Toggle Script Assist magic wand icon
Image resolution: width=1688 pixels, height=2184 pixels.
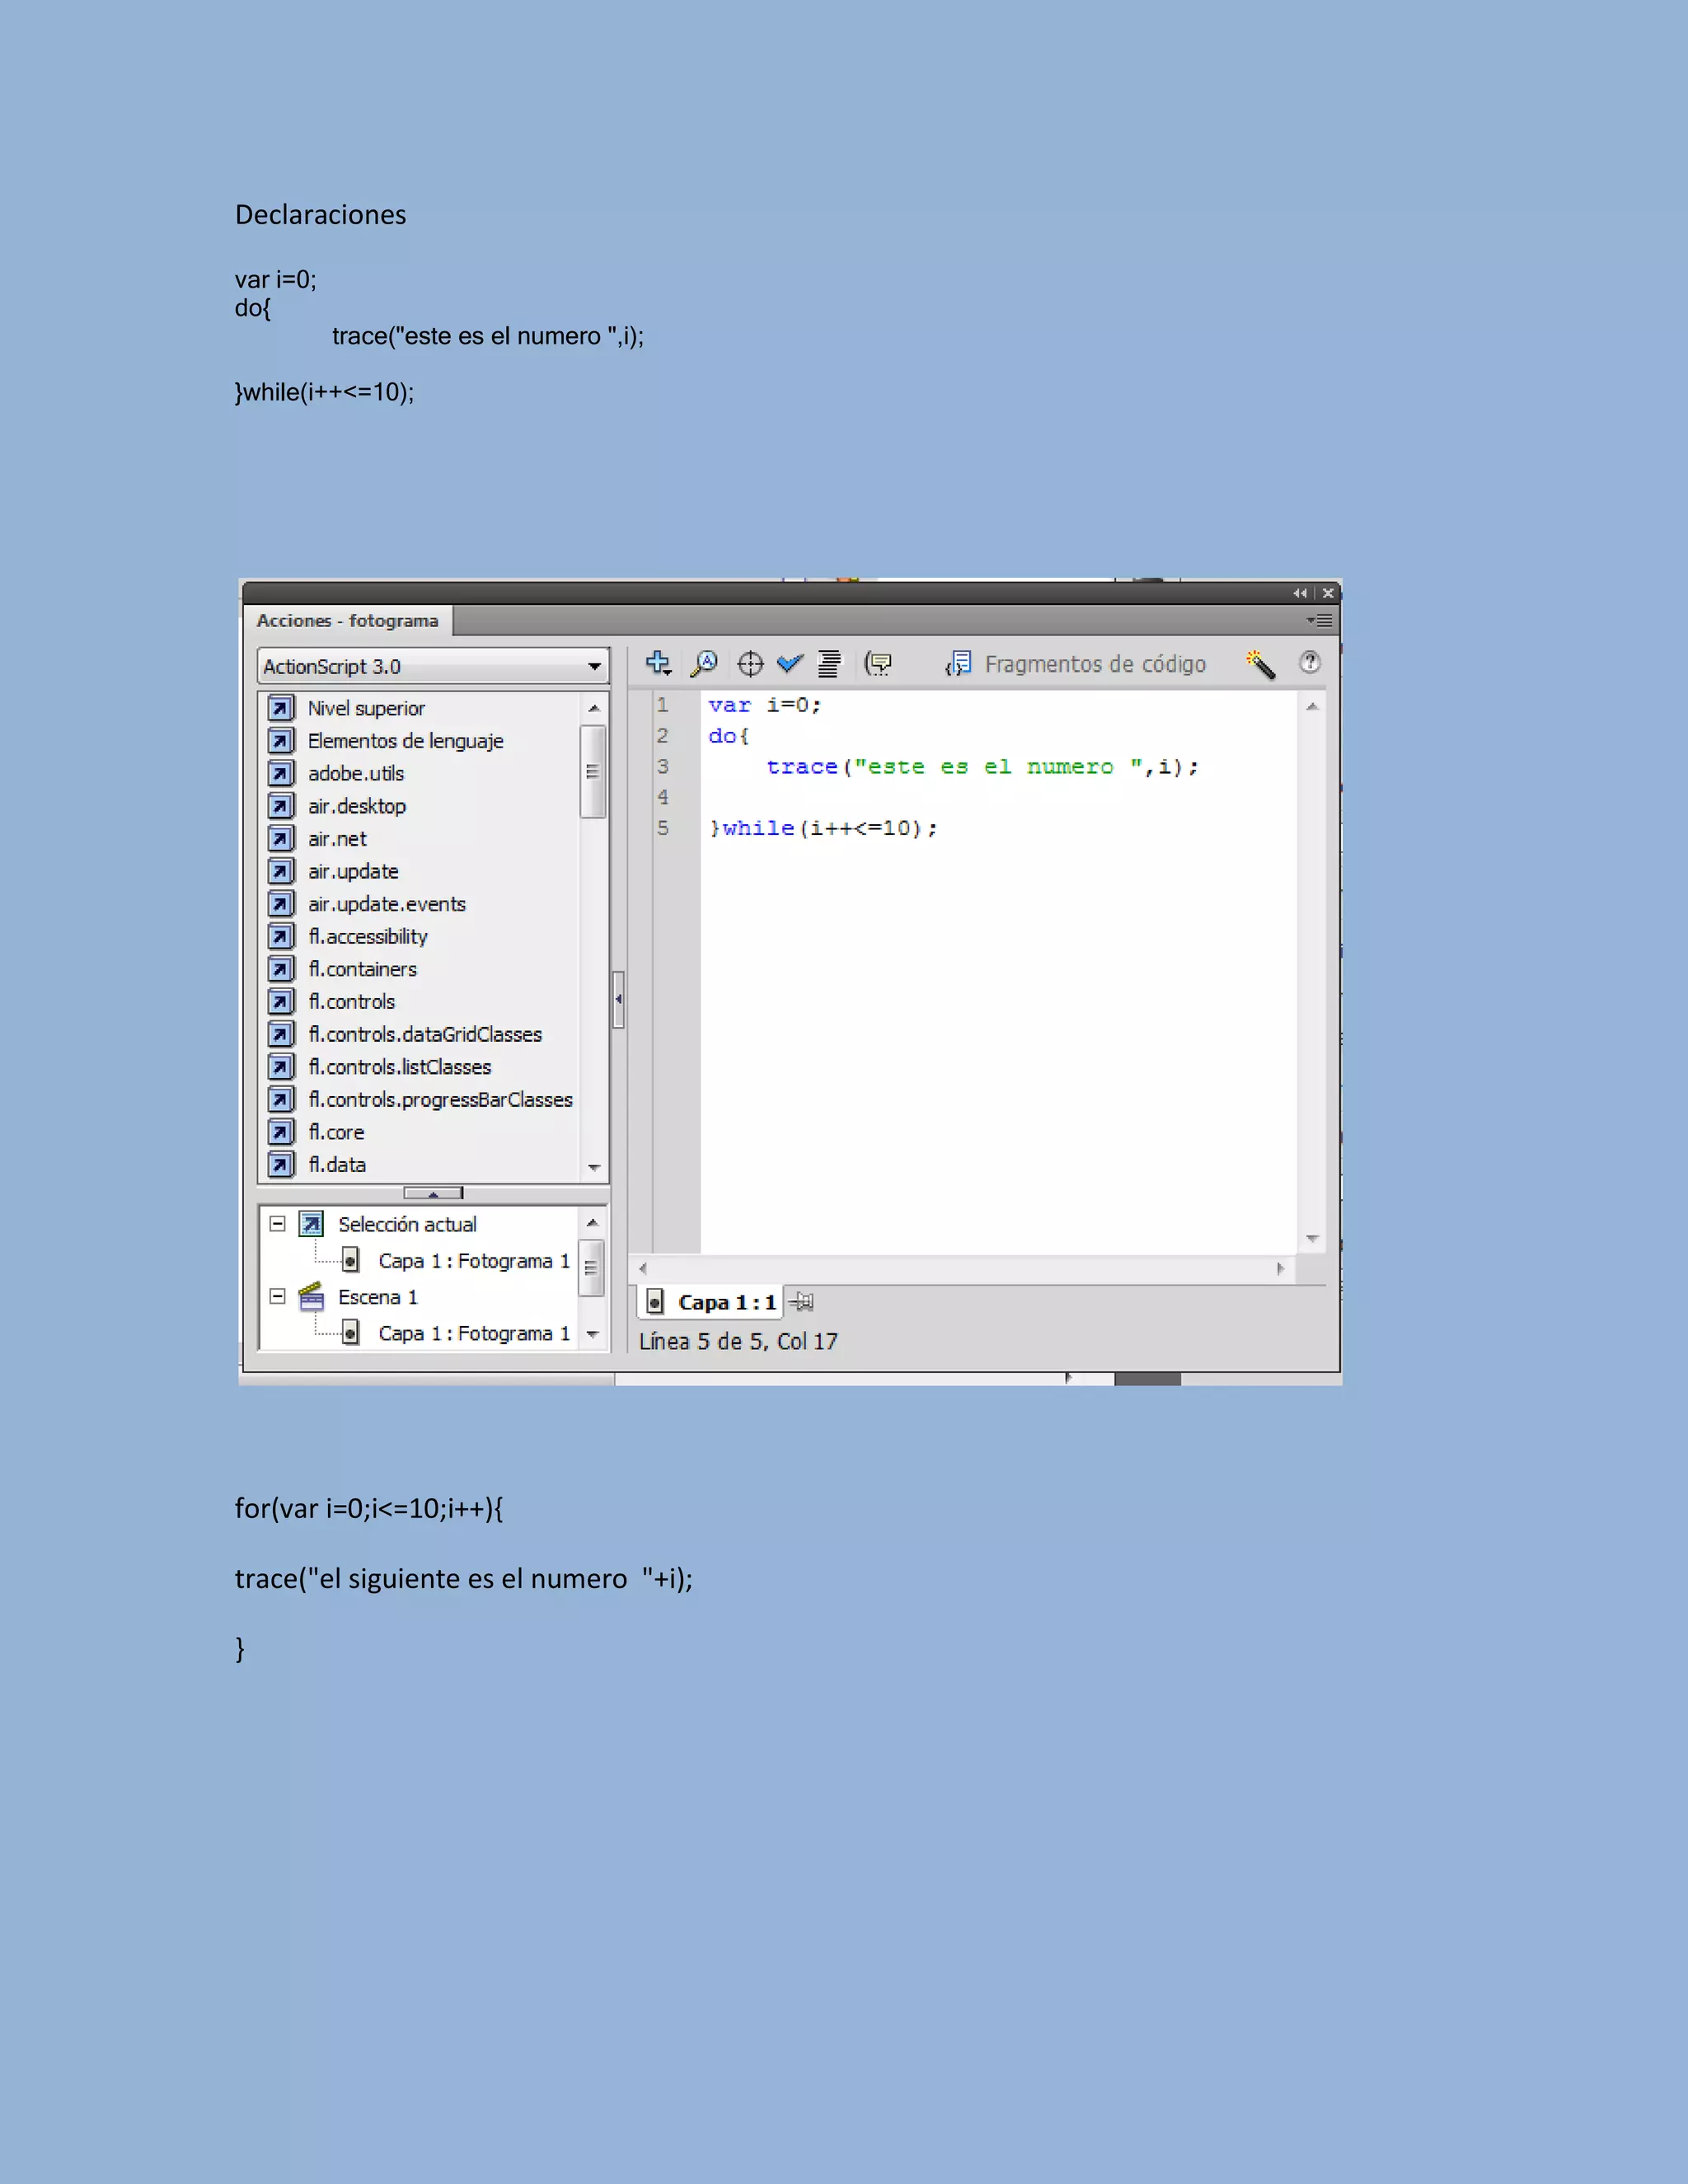[x=1261, y=664]
